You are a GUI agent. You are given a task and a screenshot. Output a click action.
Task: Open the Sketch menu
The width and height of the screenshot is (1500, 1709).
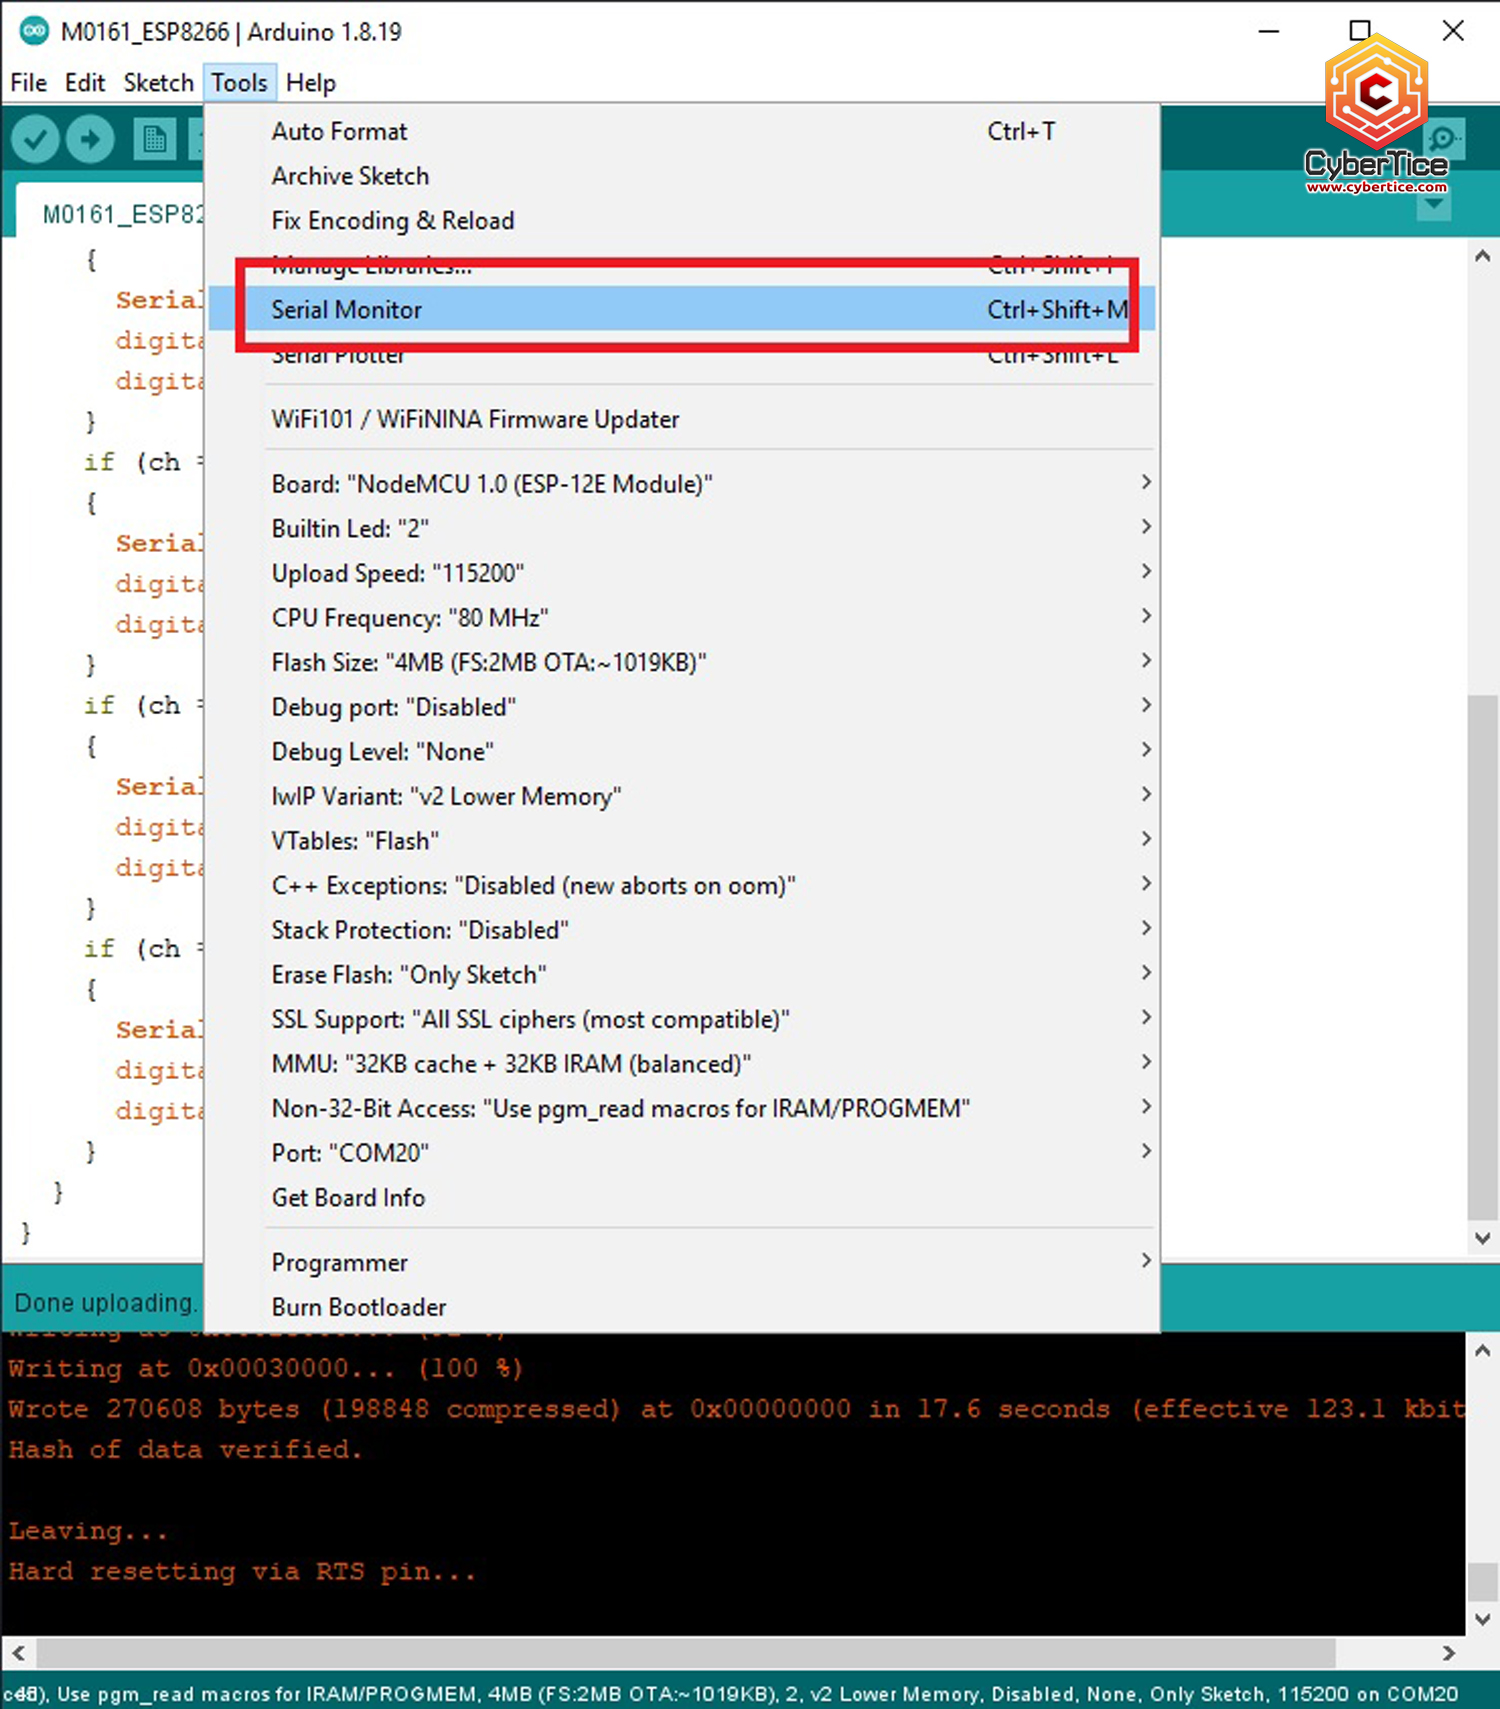coord(158,83)
